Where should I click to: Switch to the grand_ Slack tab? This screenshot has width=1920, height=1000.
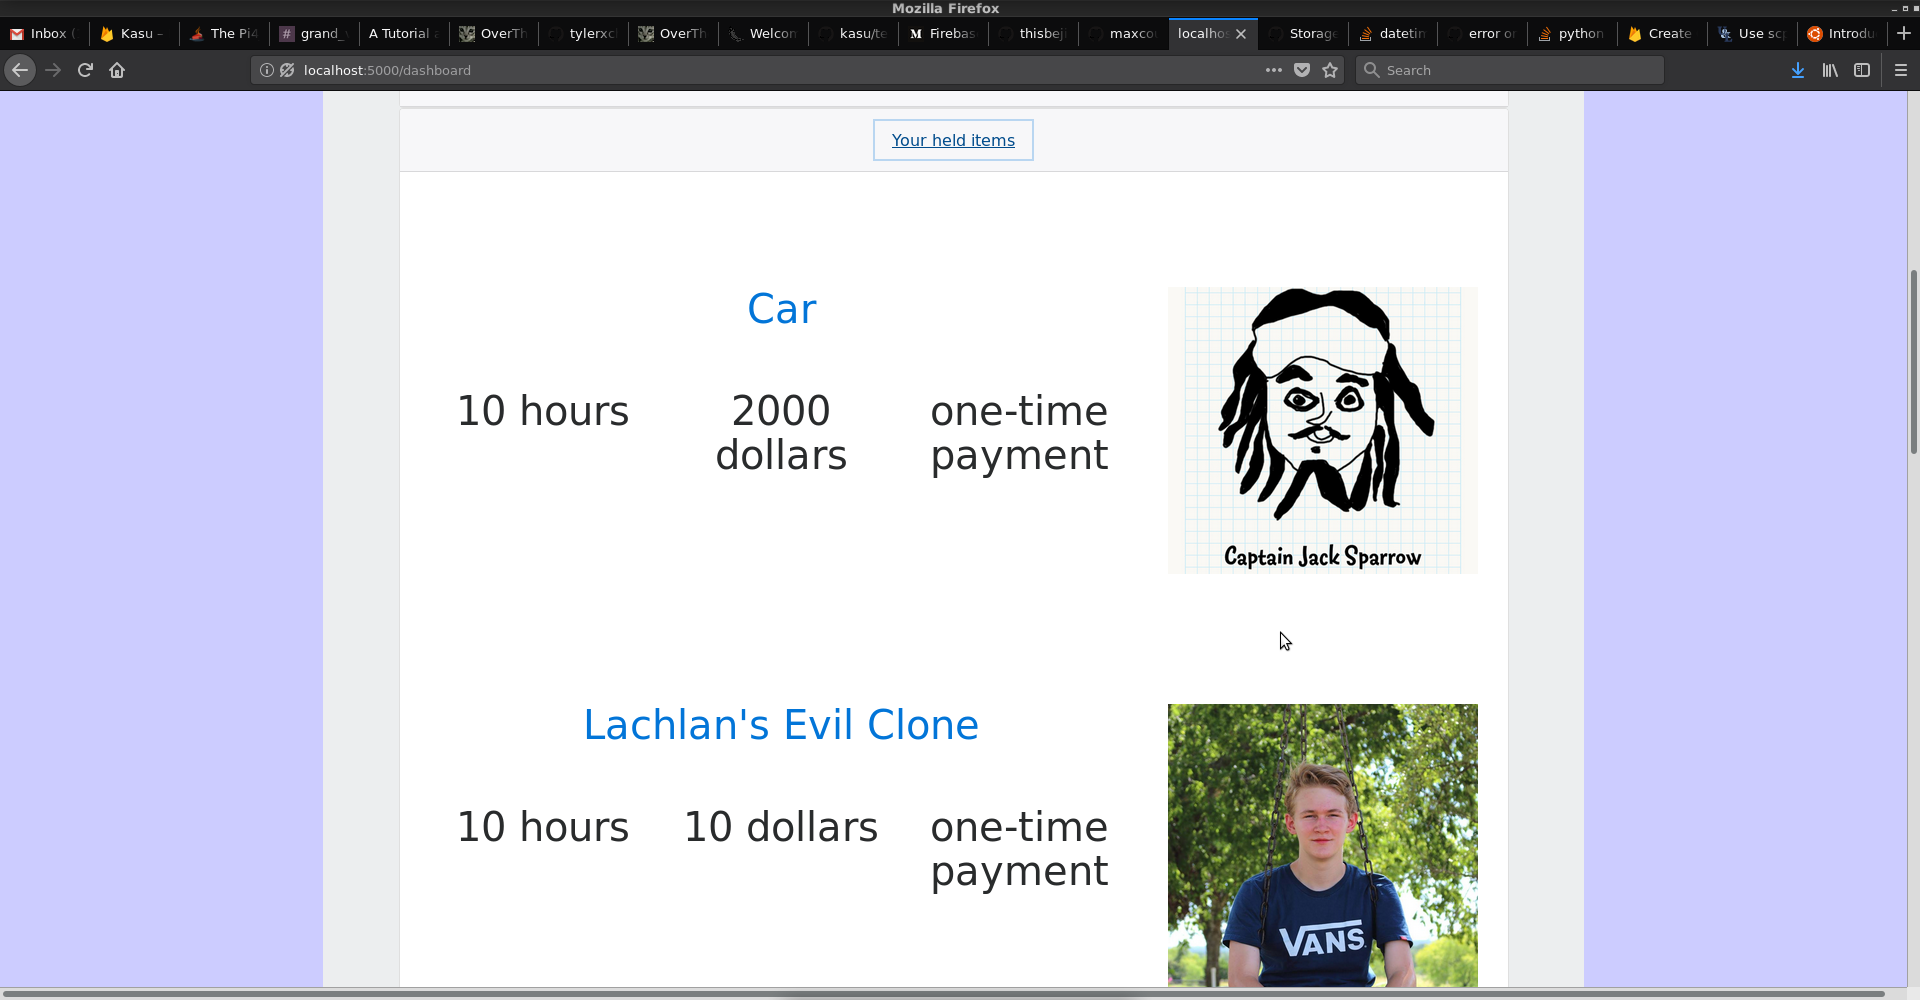point(314,33)
